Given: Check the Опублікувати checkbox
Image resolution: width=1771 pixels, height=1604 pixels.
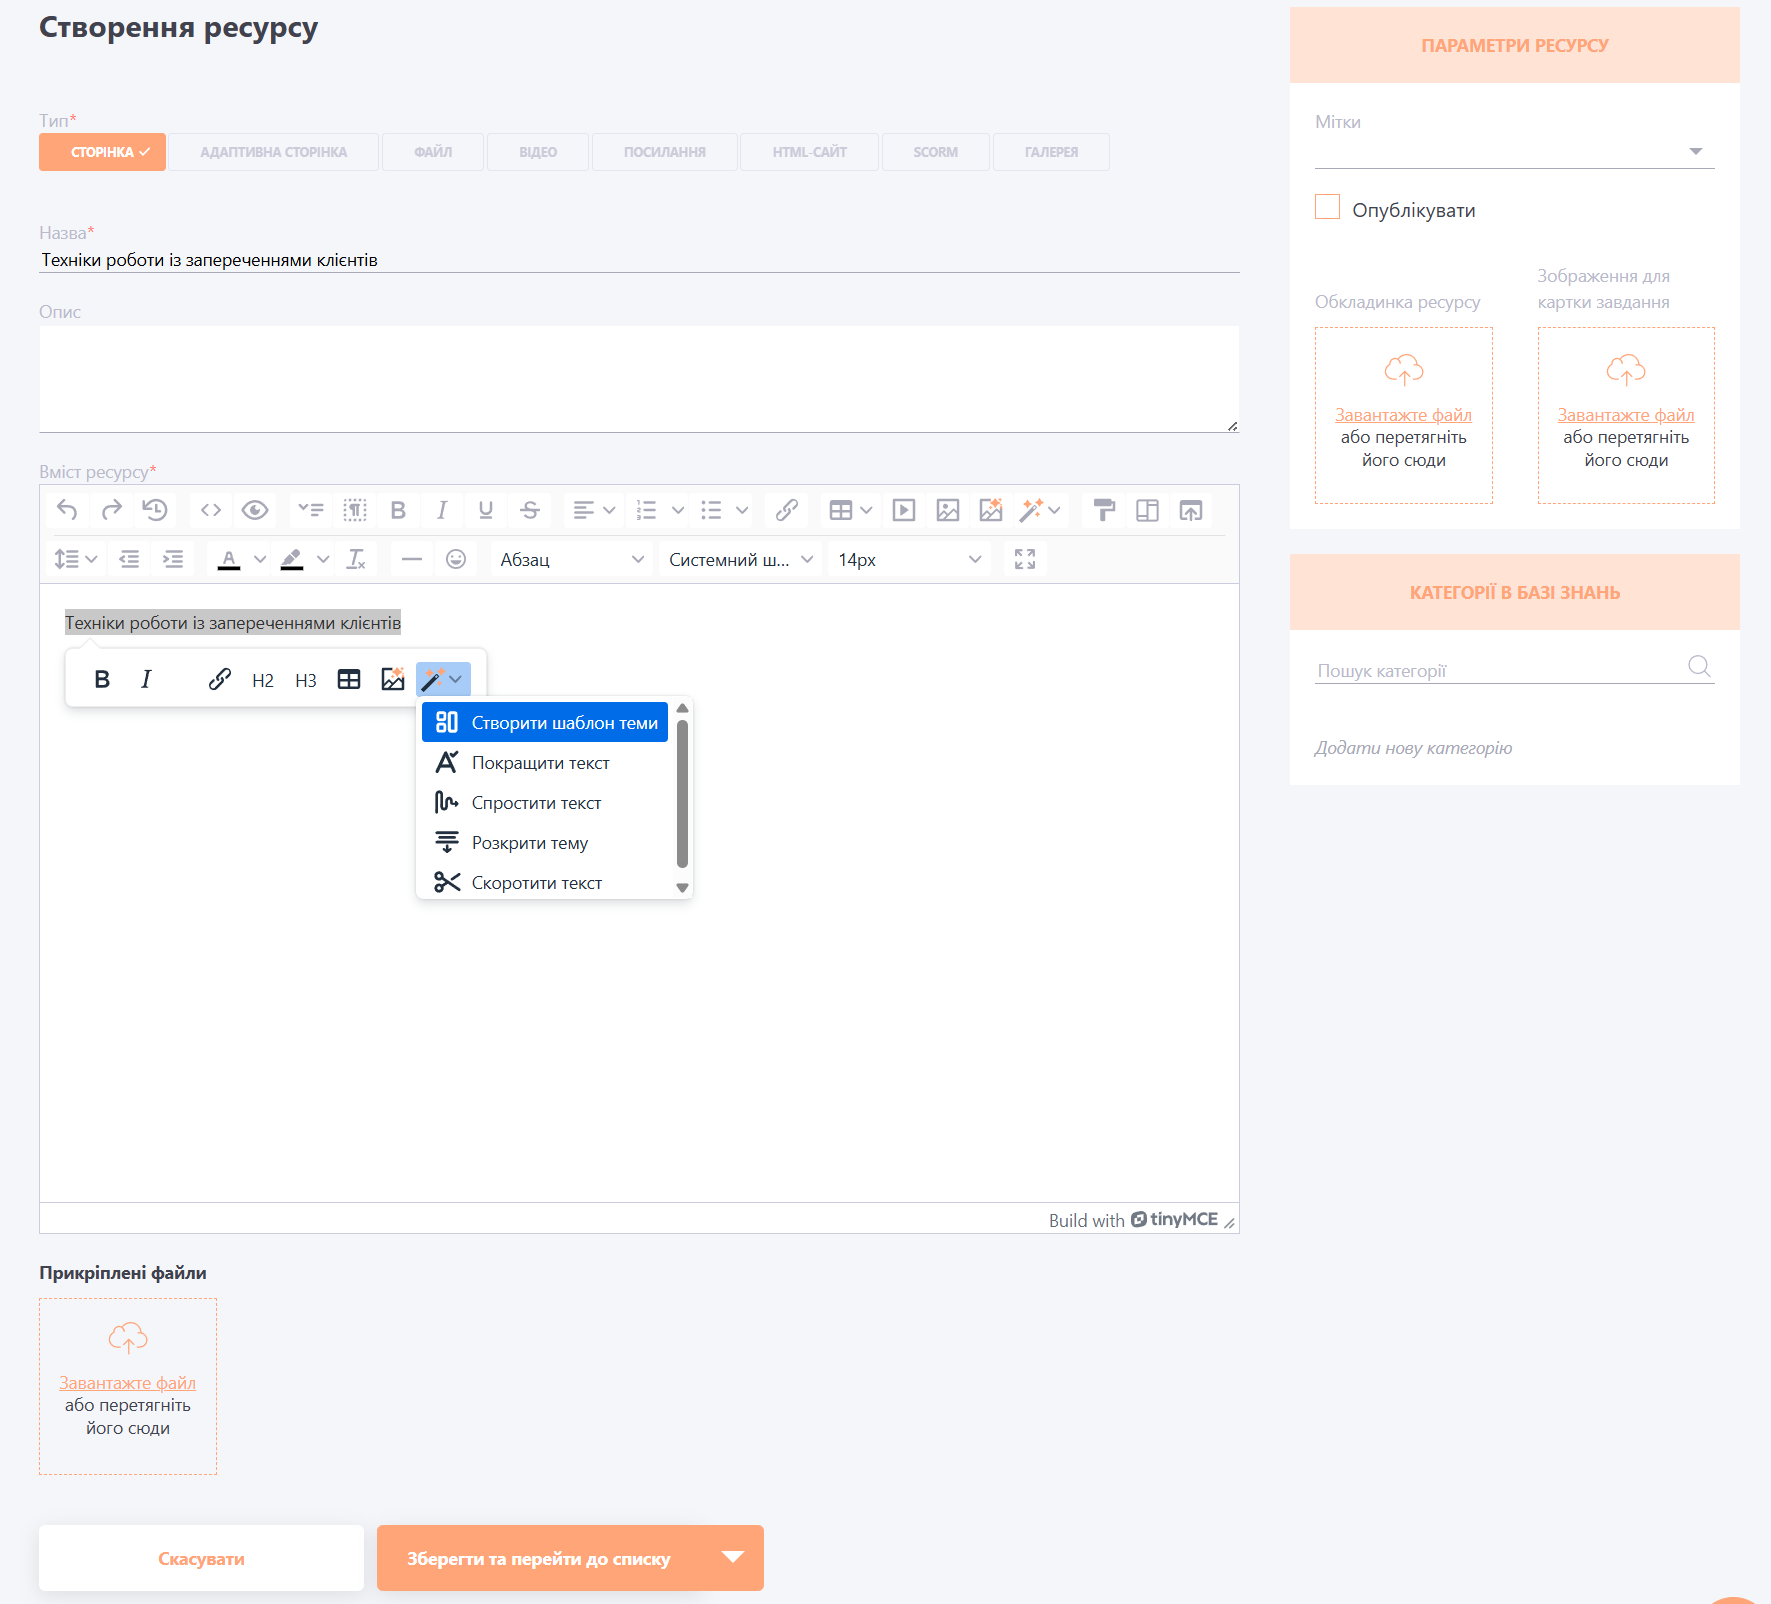Looking at the screenshot, I should (1327, 207).
